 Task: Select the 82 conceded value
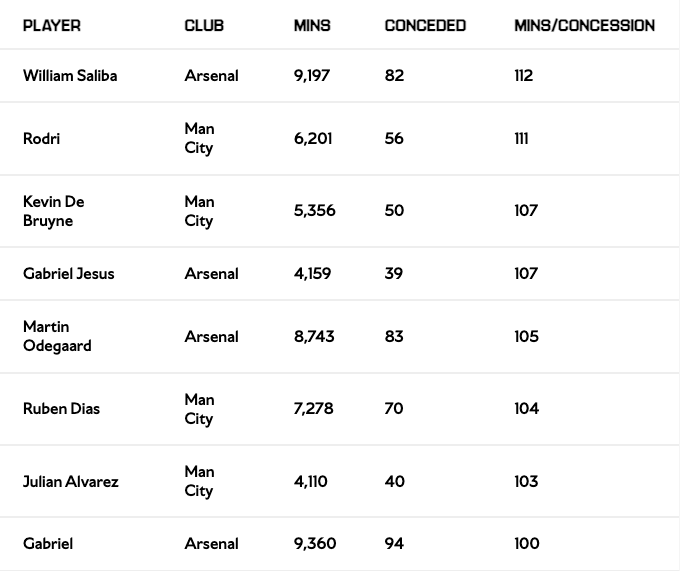(x=394, y=76)
